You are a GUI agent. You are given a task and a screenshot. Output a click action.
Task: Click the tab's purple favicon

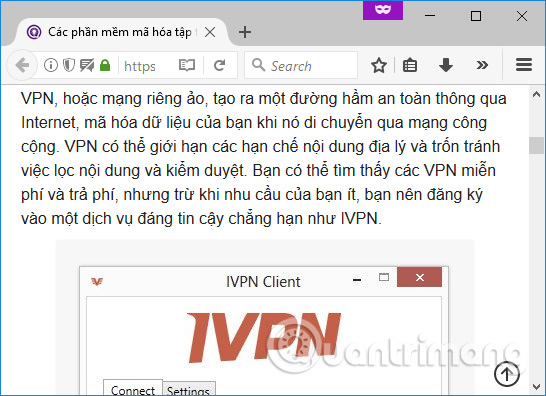pos(34,32)
